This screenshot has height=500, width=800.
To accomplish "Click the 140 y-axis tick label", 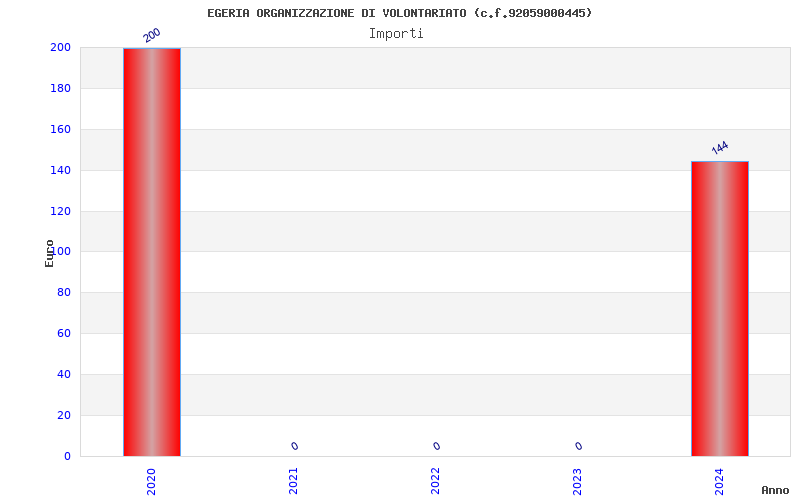I will (60, 170).
